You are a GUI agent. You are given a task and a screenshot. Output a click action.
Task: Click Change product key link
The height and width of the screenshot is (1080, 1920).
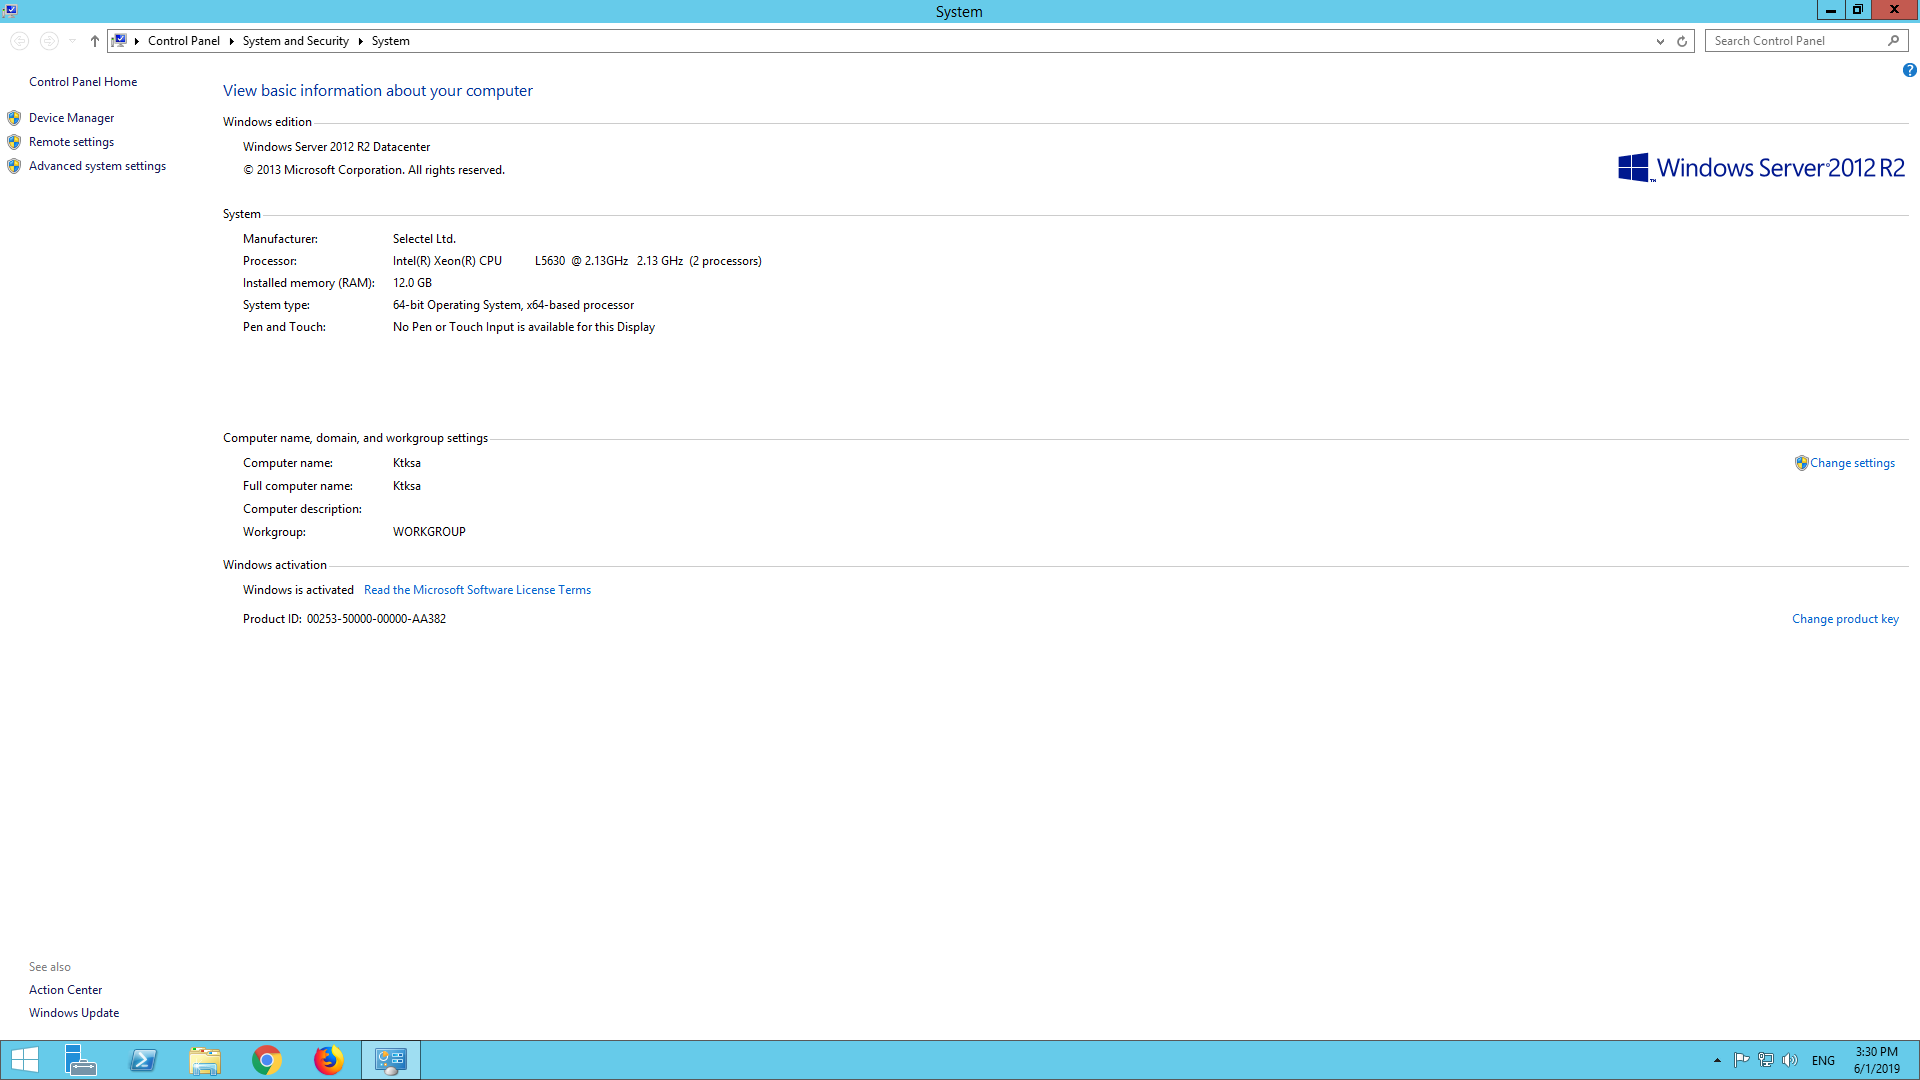[x=1845, y=619]
